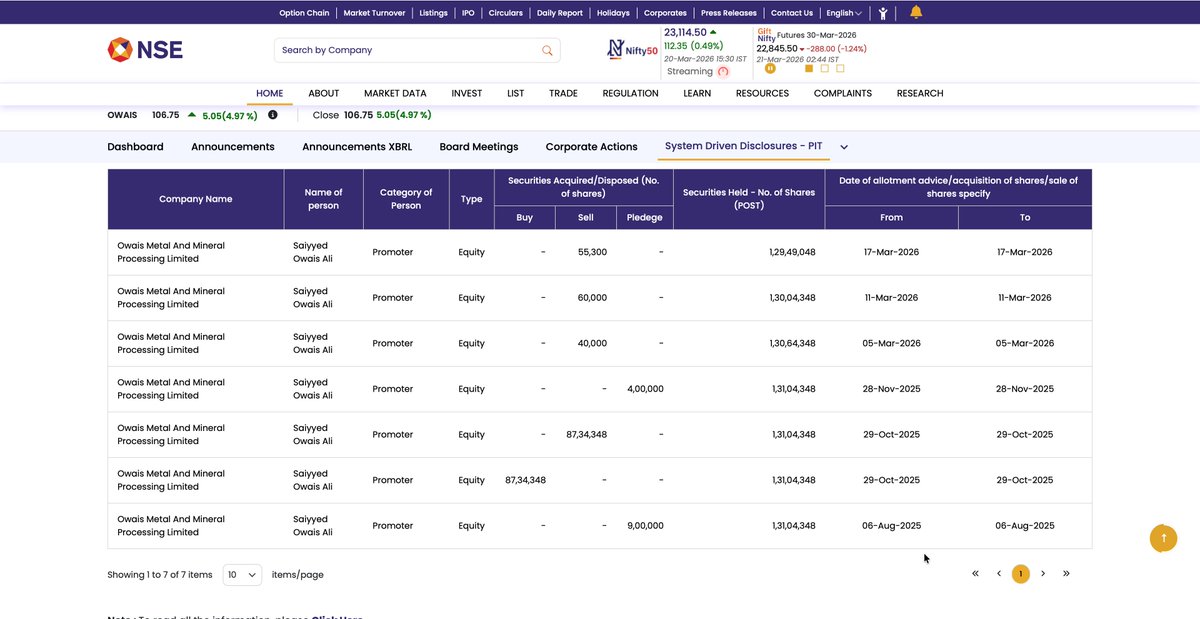Click the Streaming clock icon
This screenshot has width=1200, height=619.
pyautogui.click(x=723, y=72)
